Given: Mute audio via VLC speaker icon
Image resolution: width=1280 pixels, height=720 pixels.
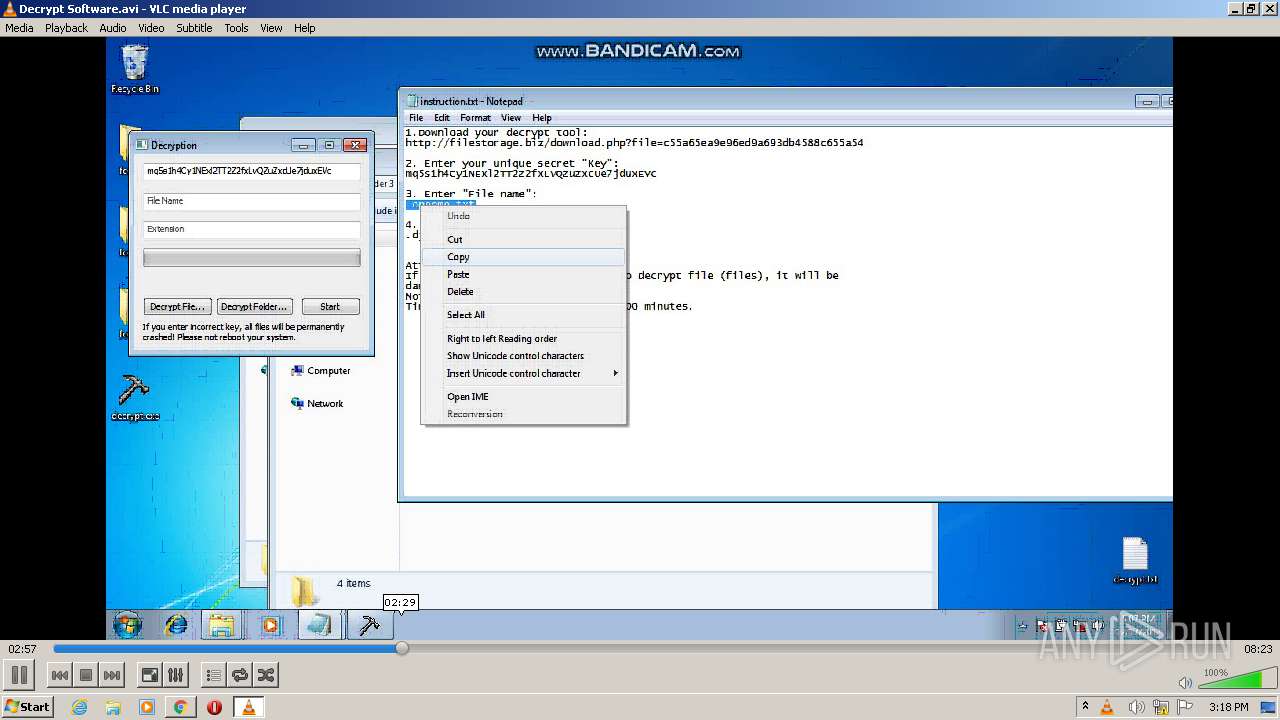Looking at the screenshot, I should click(x=1185, y=683).
